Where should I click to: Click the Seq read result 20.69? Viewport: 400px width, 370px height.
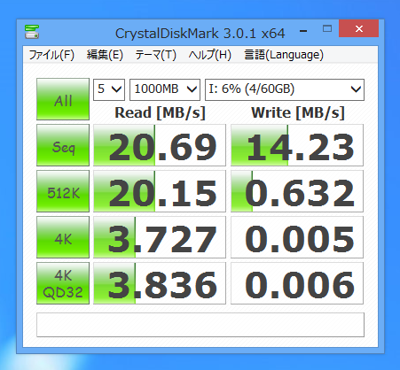[x=159, y=145]
